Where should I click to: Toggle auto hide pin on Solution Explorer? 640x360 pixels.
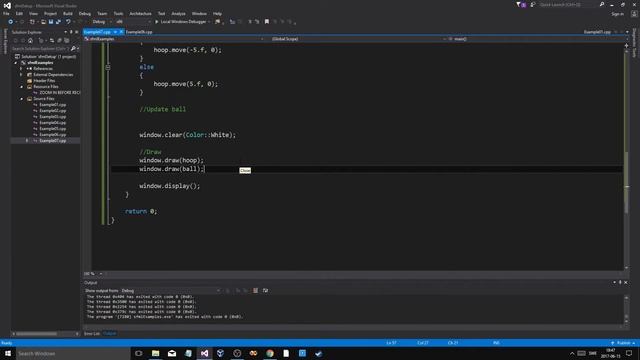click(x=71, y=32)
